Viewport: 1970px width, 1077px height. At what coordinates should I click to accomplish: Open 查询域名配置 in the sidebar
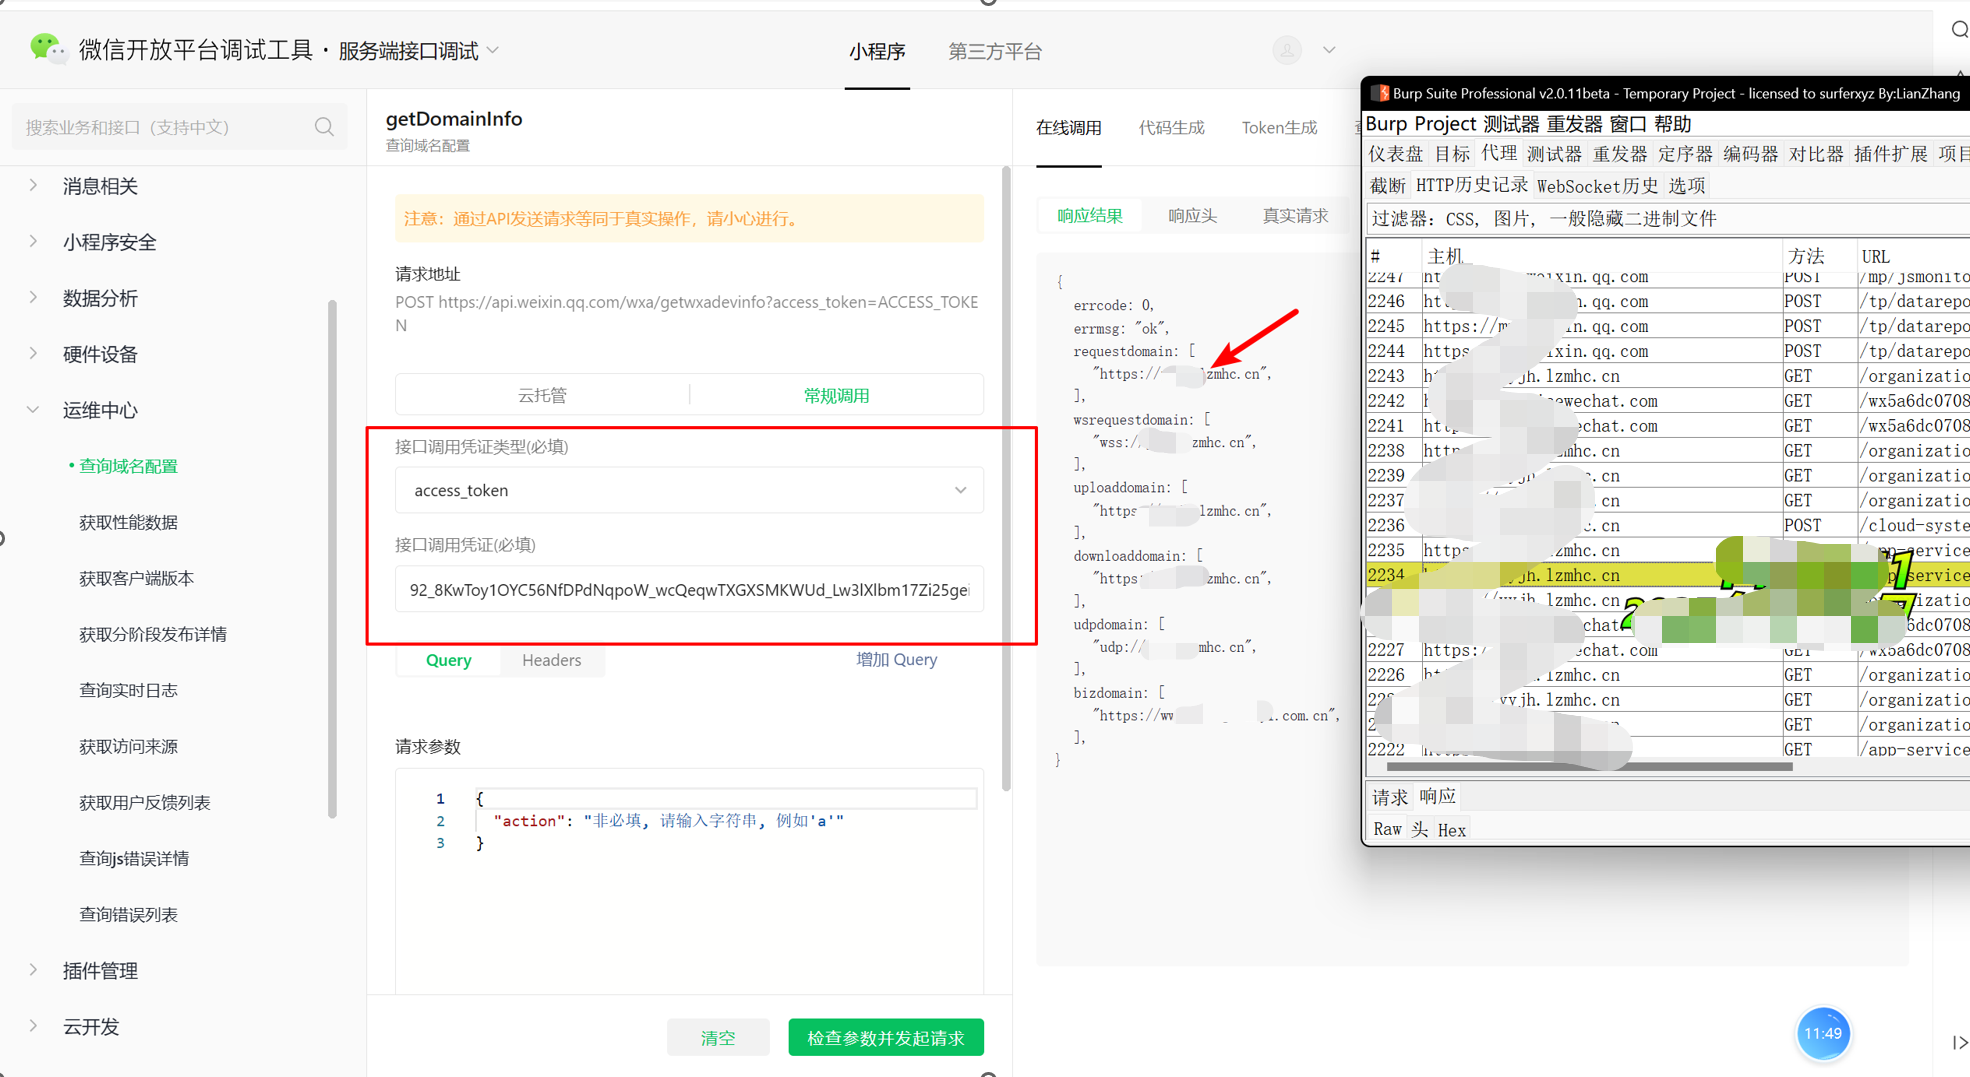128,466
